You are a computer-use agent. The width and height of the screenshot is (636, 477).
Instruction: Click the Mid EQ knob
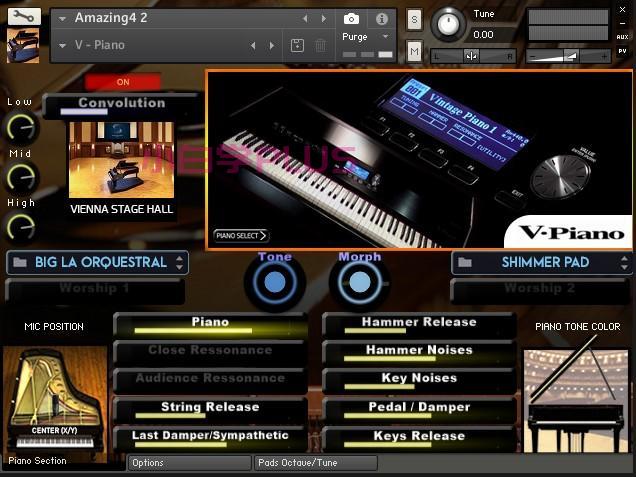[x=21, y=178]
